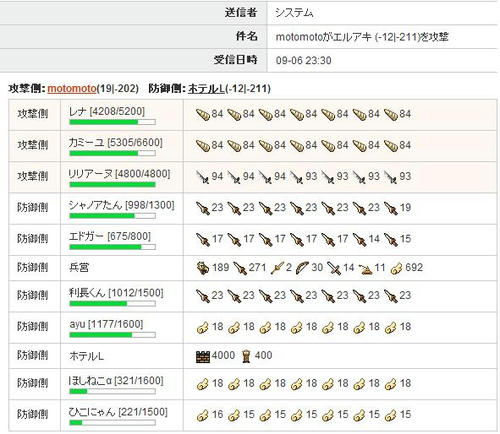Image resolution: width=500 pixels, height=434 pixels.
Task: Open attacker motomoto's profile link
Action: [72, 89]
